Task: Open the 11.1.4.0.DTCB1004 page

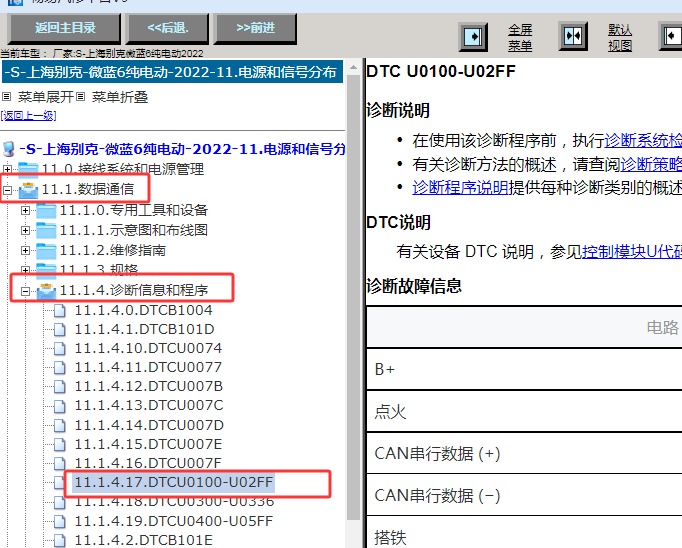Action: tap(144, 310)
